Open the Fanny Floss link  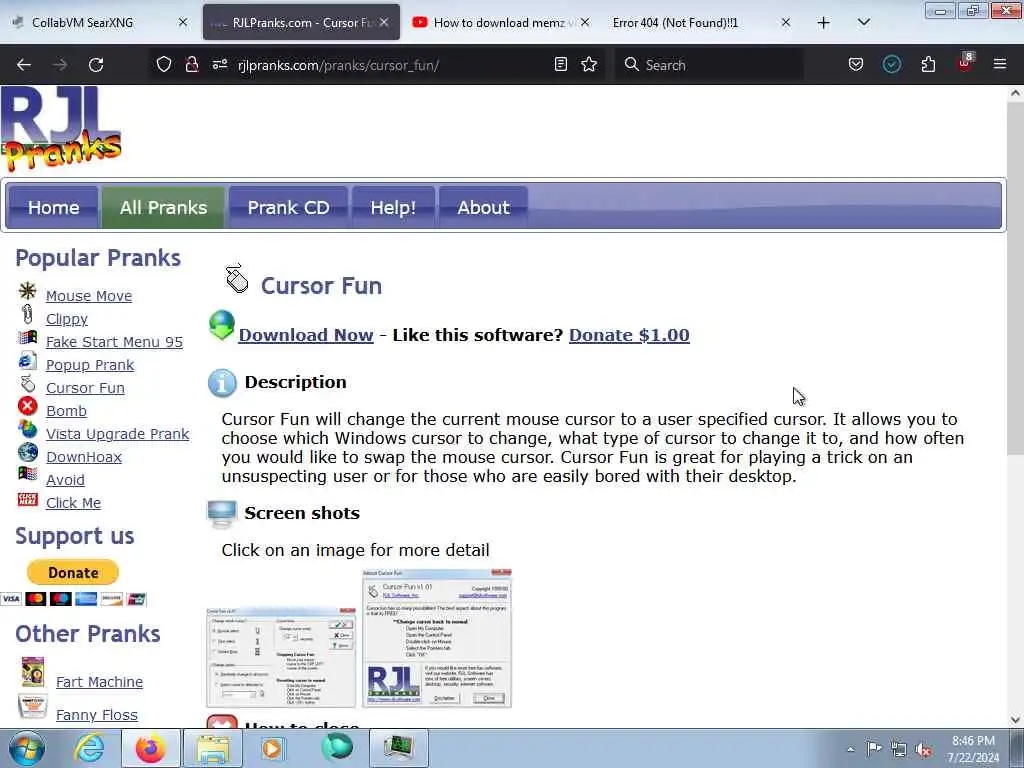97,715
